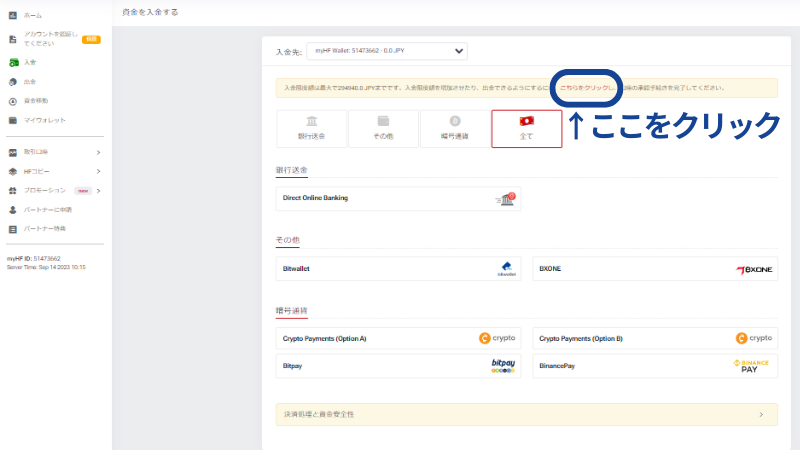Screen dimensions: 800x450
Task: Expand the trading accounts (取引口座) submenu
Action: (x=98, y=153)
